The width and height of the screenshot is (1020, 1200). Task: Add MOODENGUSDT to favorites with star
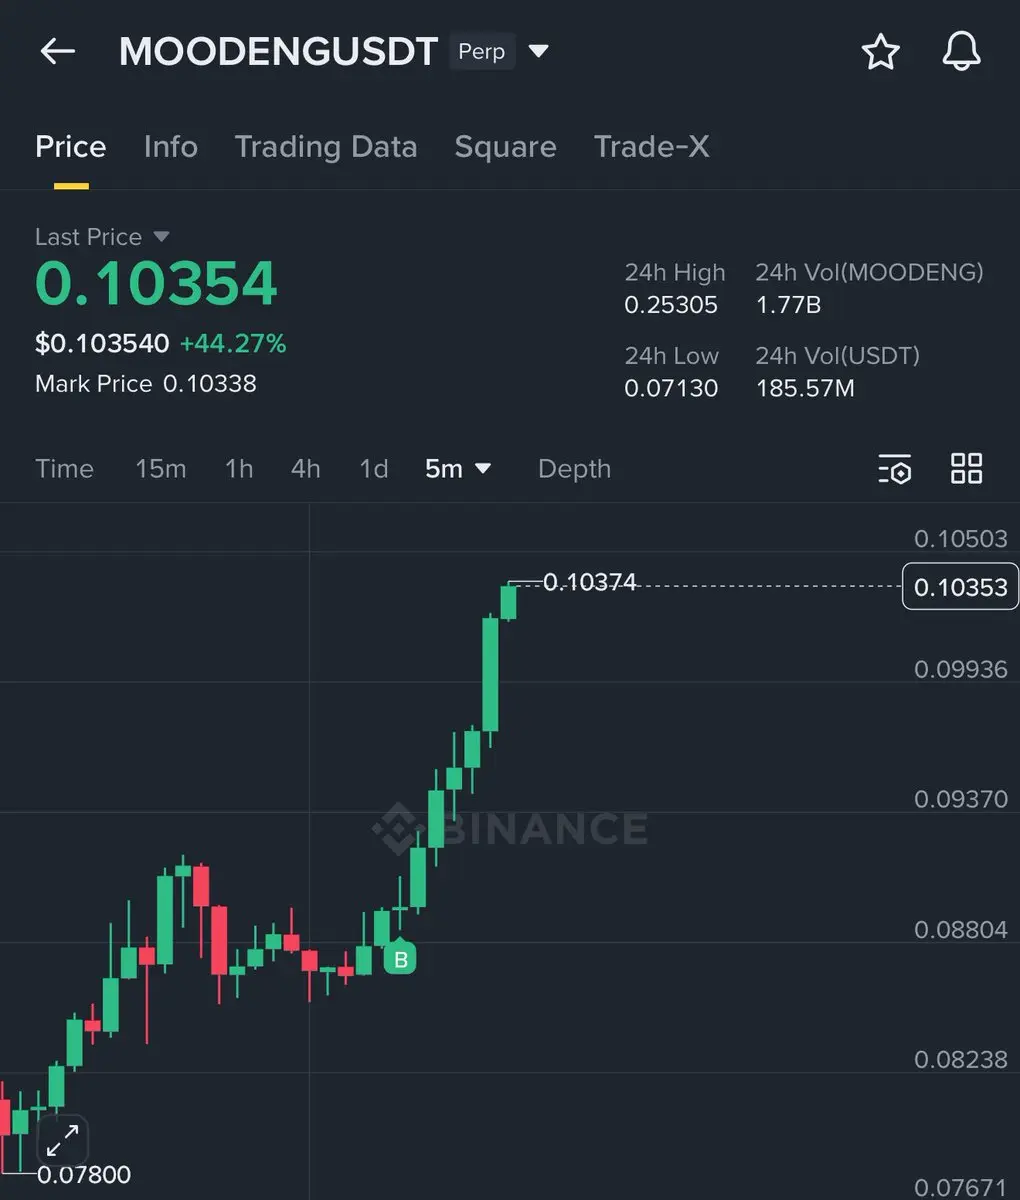(881, 52)
